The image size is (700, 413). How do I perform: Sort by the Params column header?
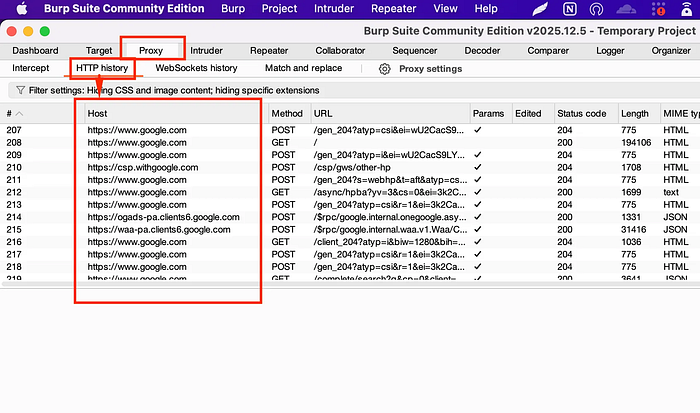pyautogui.click(x=491, y=113)
